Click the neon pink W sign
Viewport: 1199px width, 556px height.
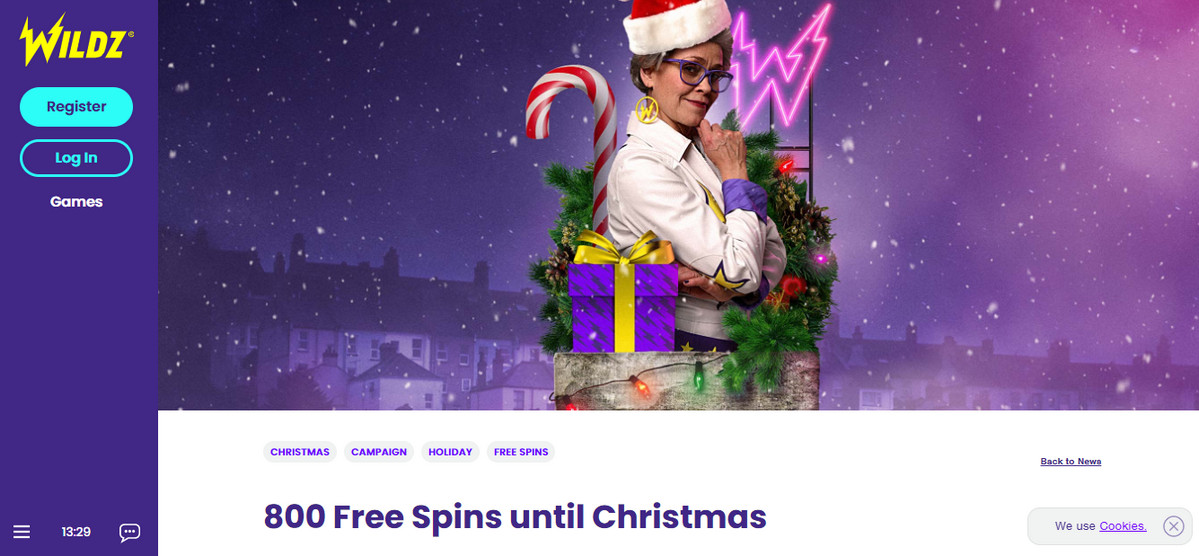[781, 65]
